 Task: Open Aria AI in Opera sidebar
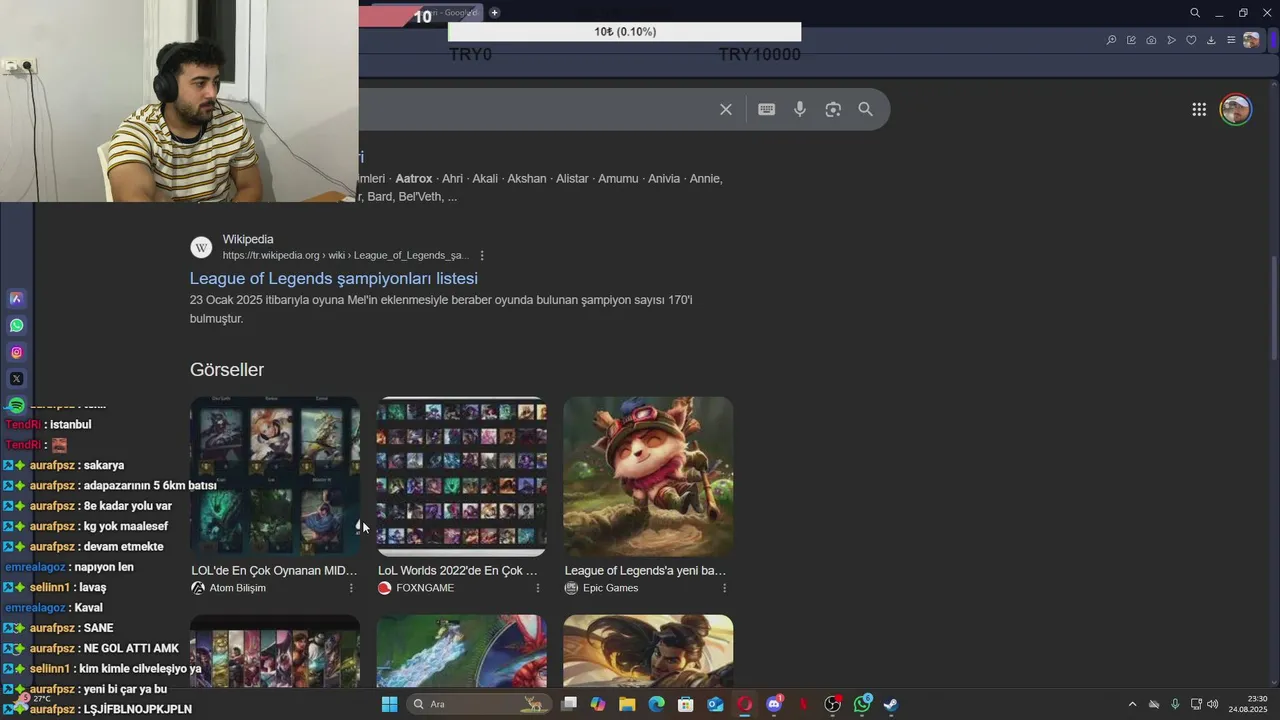coord(16,298)
